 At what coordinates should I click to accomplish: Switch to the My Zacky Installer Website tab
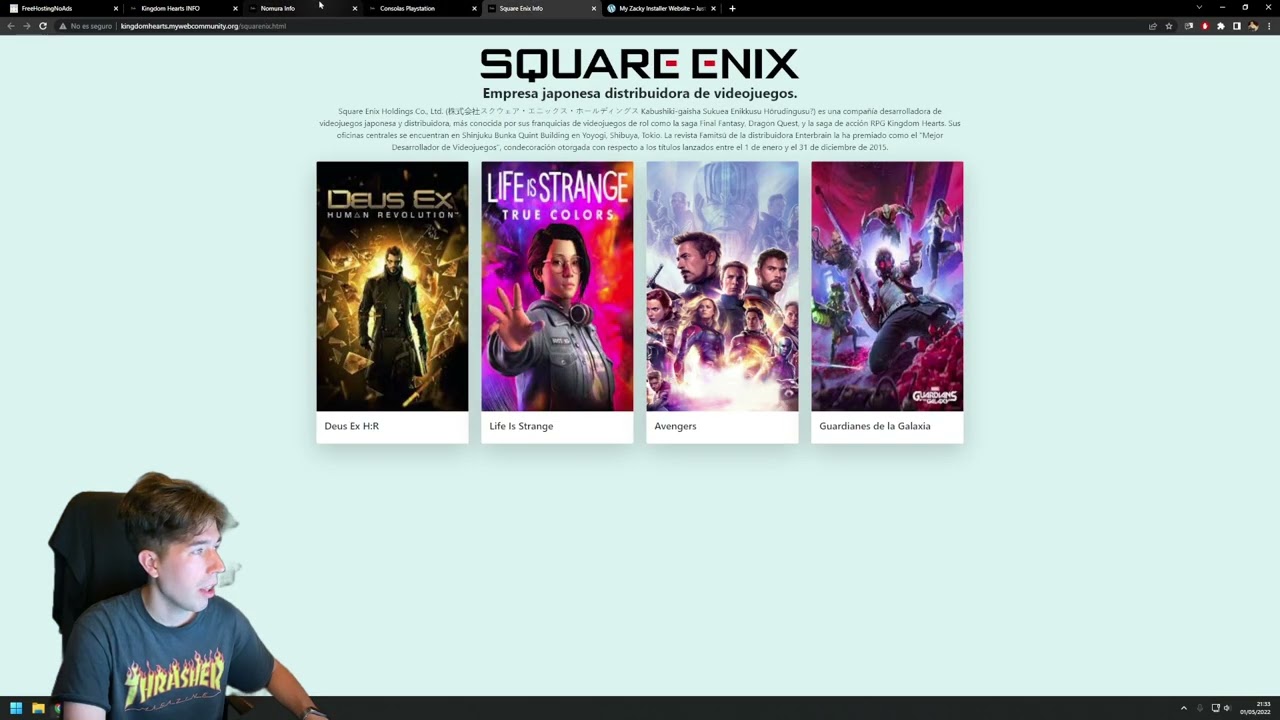click(661, 8)
